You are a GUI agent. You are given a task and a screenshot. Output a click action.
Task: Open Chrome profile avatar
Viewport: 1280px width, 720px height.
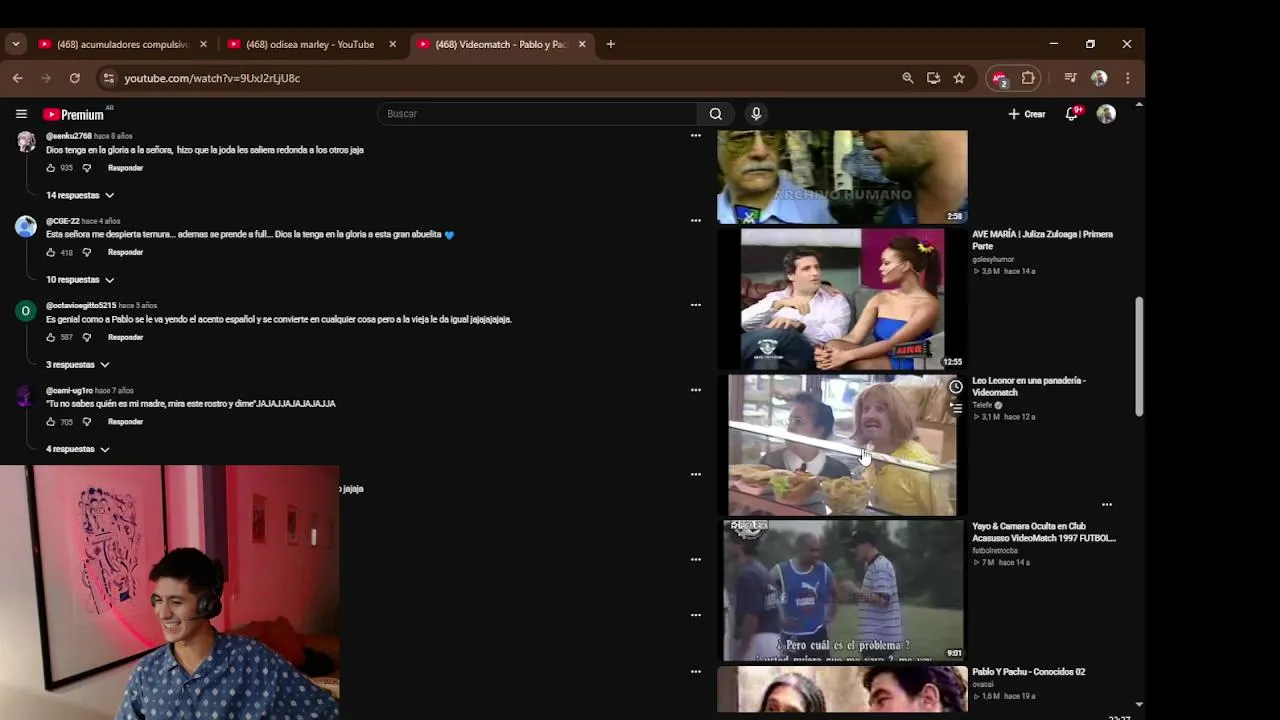pos(1099,78)
